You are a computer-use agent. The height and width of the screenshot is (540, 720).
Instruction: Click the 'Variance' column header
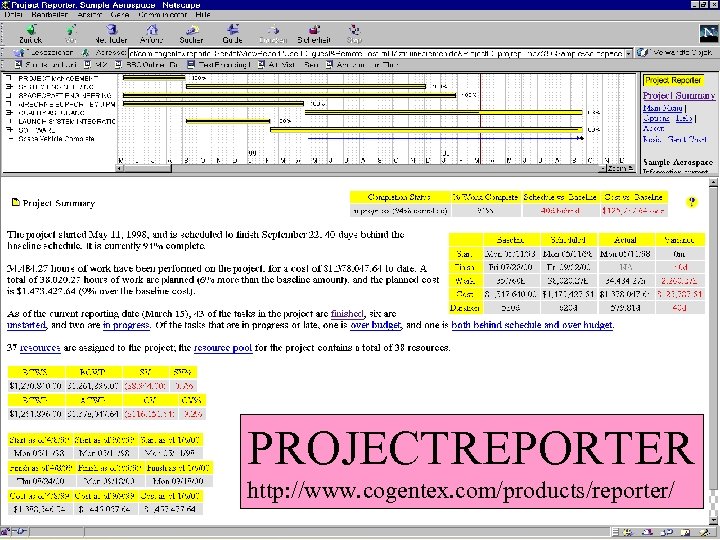coord(679,240)
